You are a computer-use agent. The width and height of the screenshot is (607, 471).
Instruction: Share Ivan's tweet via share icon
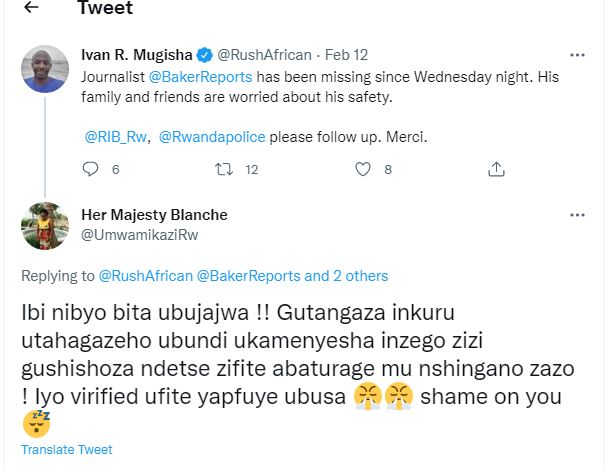pyautogui.click(x=496, y=170)
